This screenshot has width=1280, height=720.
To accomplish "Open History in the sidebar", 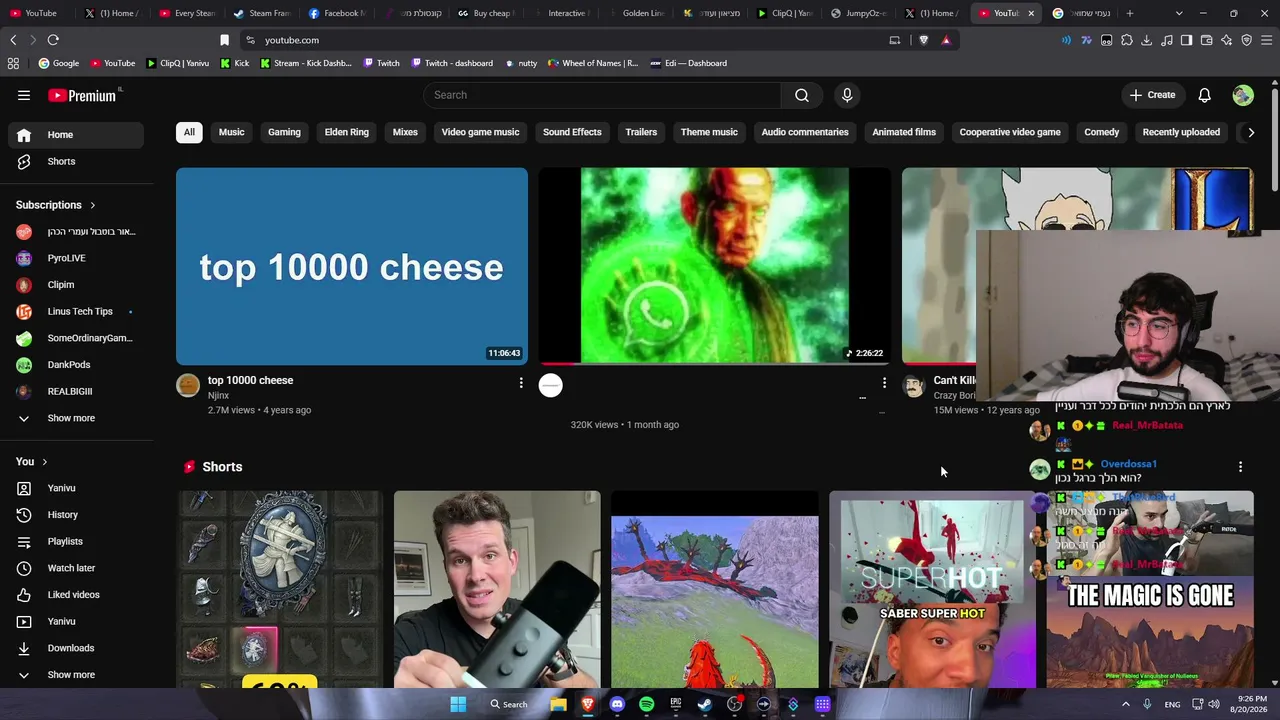I will pyautogui.click(x=76, y=515).
